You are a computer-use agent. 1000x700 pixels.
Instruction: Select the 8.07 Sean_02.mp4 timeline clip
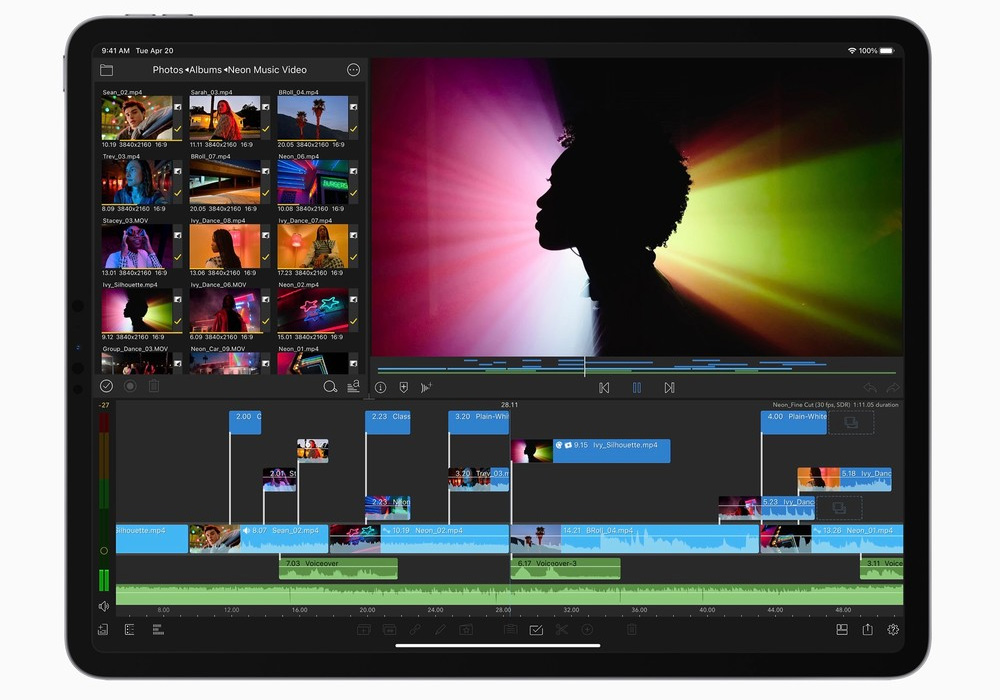(x=258, y=539)
